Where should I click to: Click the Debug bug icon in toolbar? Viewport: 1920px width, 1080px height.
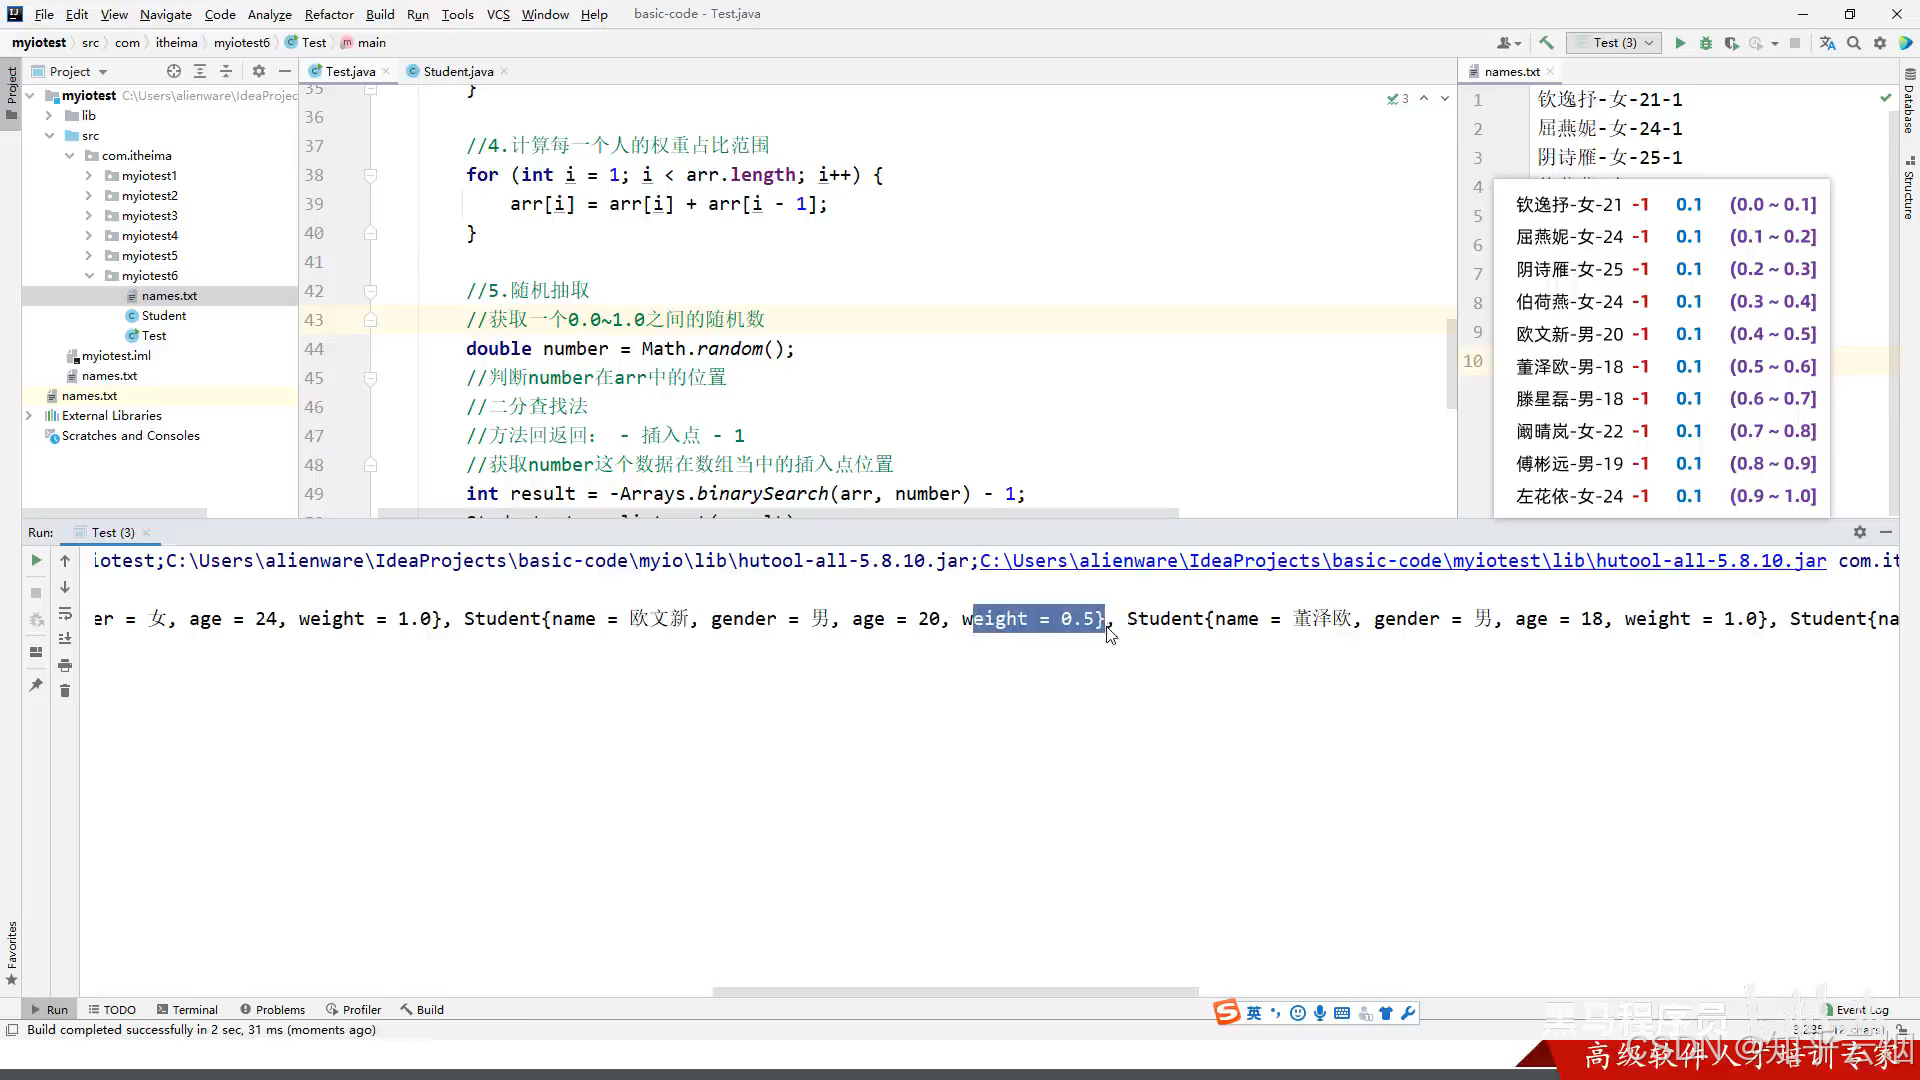(x=1706, y=43)
